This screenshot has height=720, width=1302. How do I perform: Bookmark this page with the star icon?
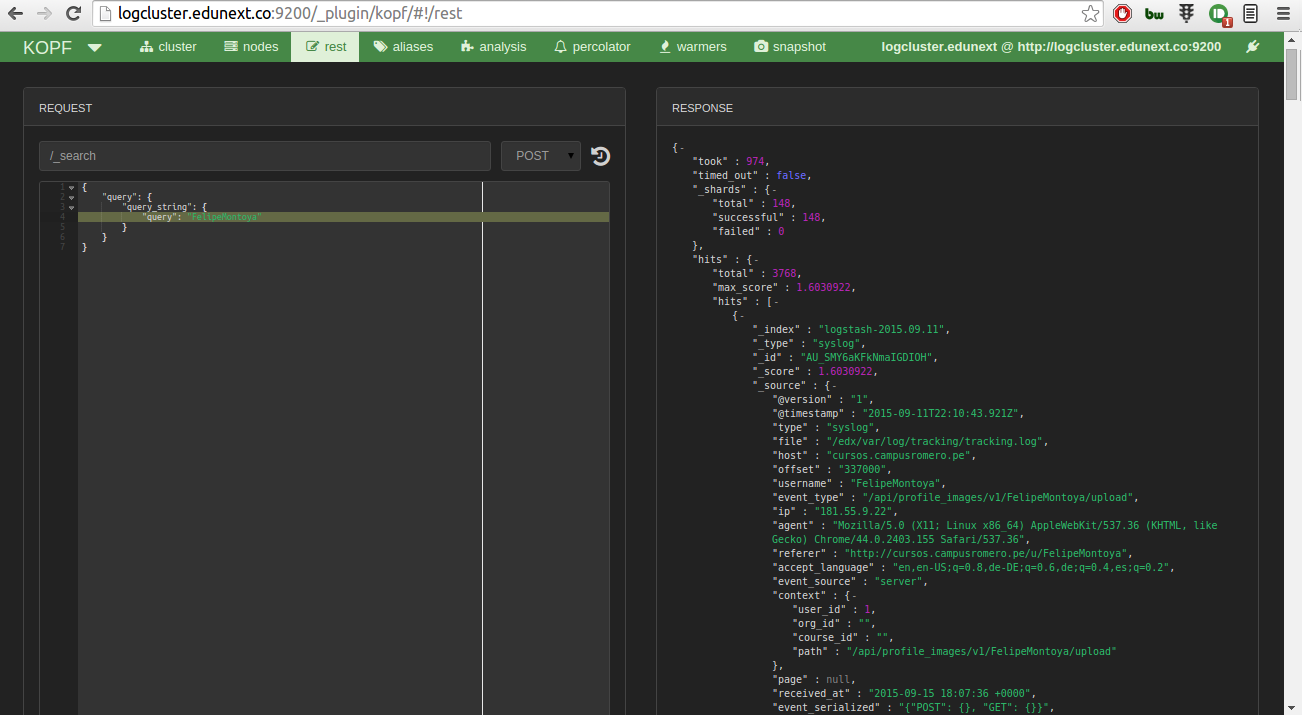tap(1091, 14)
